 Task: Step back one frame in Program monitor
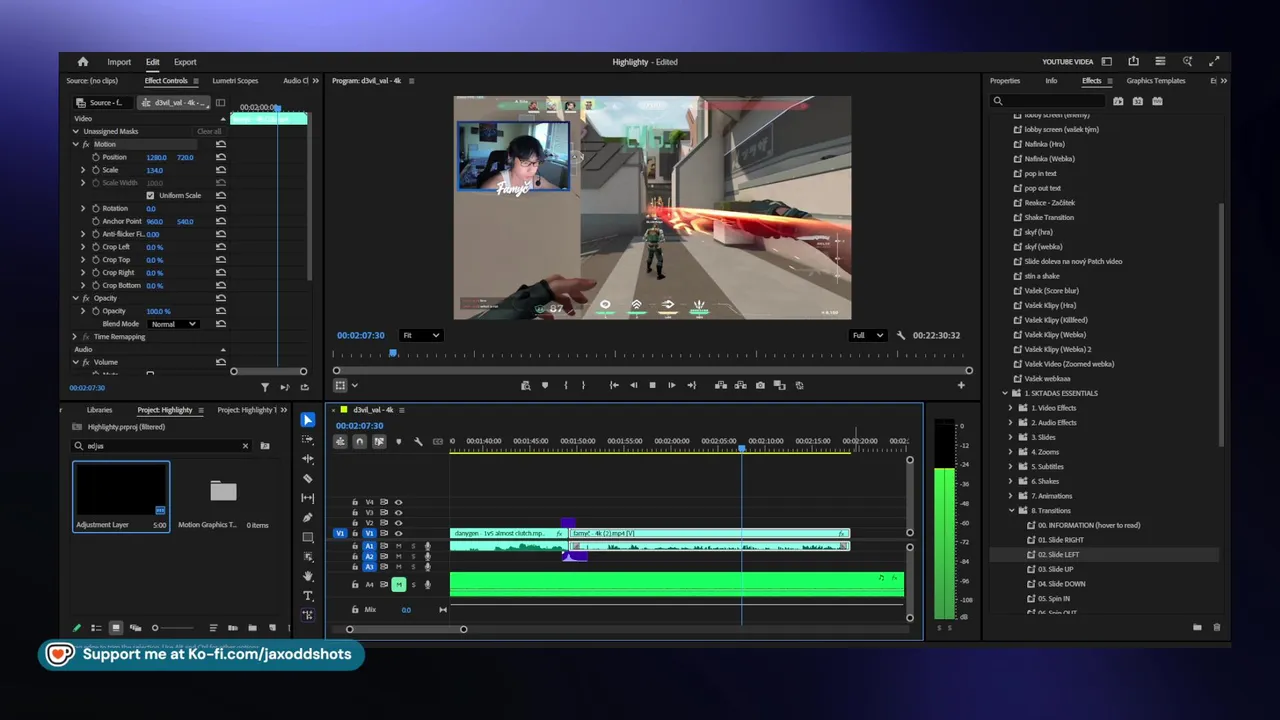pos(633,385)
